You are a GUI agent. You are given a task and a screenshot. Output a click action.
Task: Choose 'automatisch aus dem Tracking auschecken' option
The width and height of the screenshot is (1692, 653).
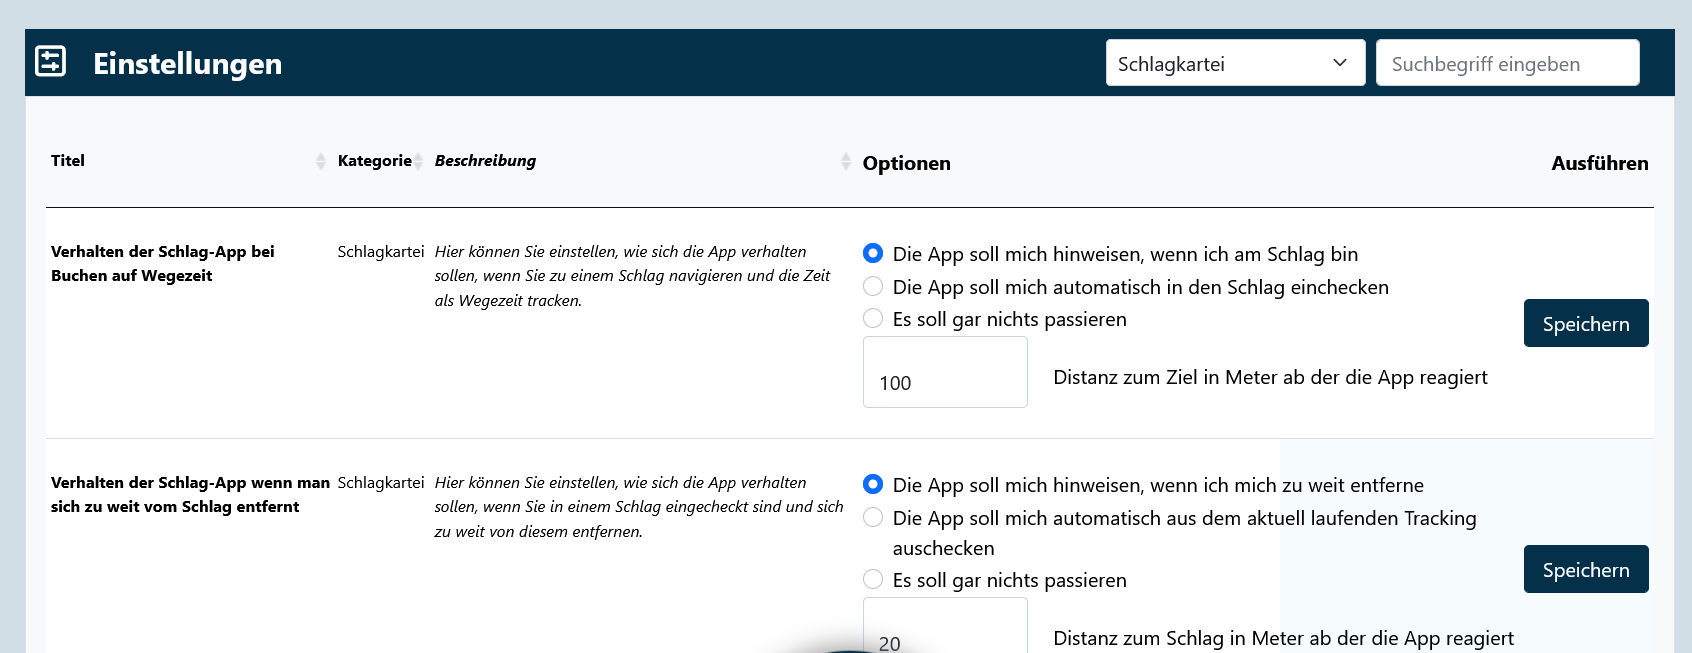(873, 517)
